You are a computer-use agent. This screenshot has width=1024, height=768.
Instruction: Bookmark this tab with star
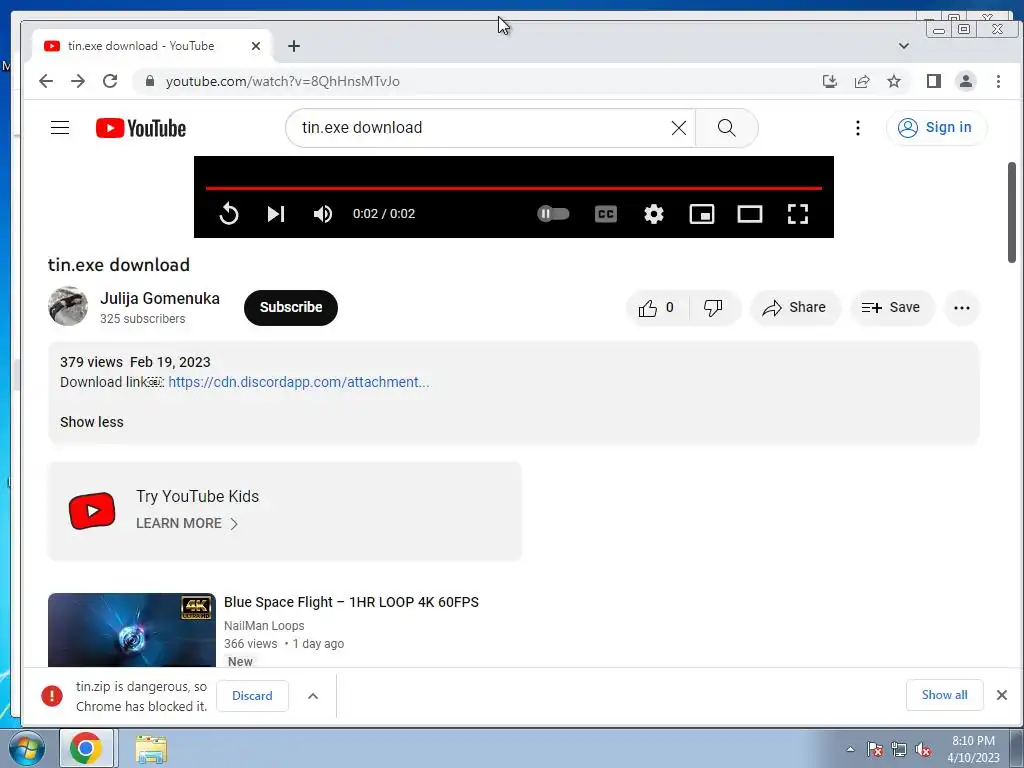click(x=894, y=81)
